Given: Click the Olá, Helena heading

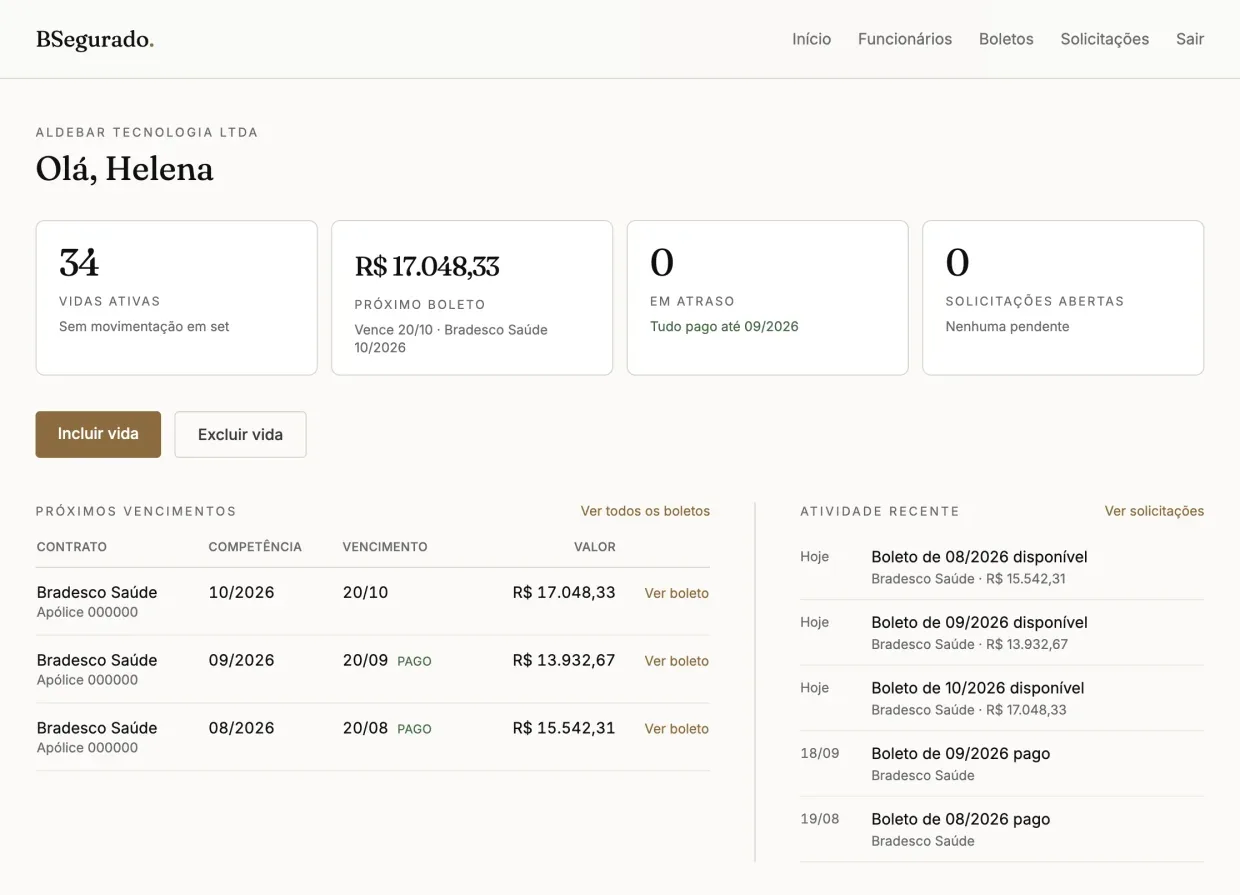Looking at the screenshot, I should (x=125, y=168).
